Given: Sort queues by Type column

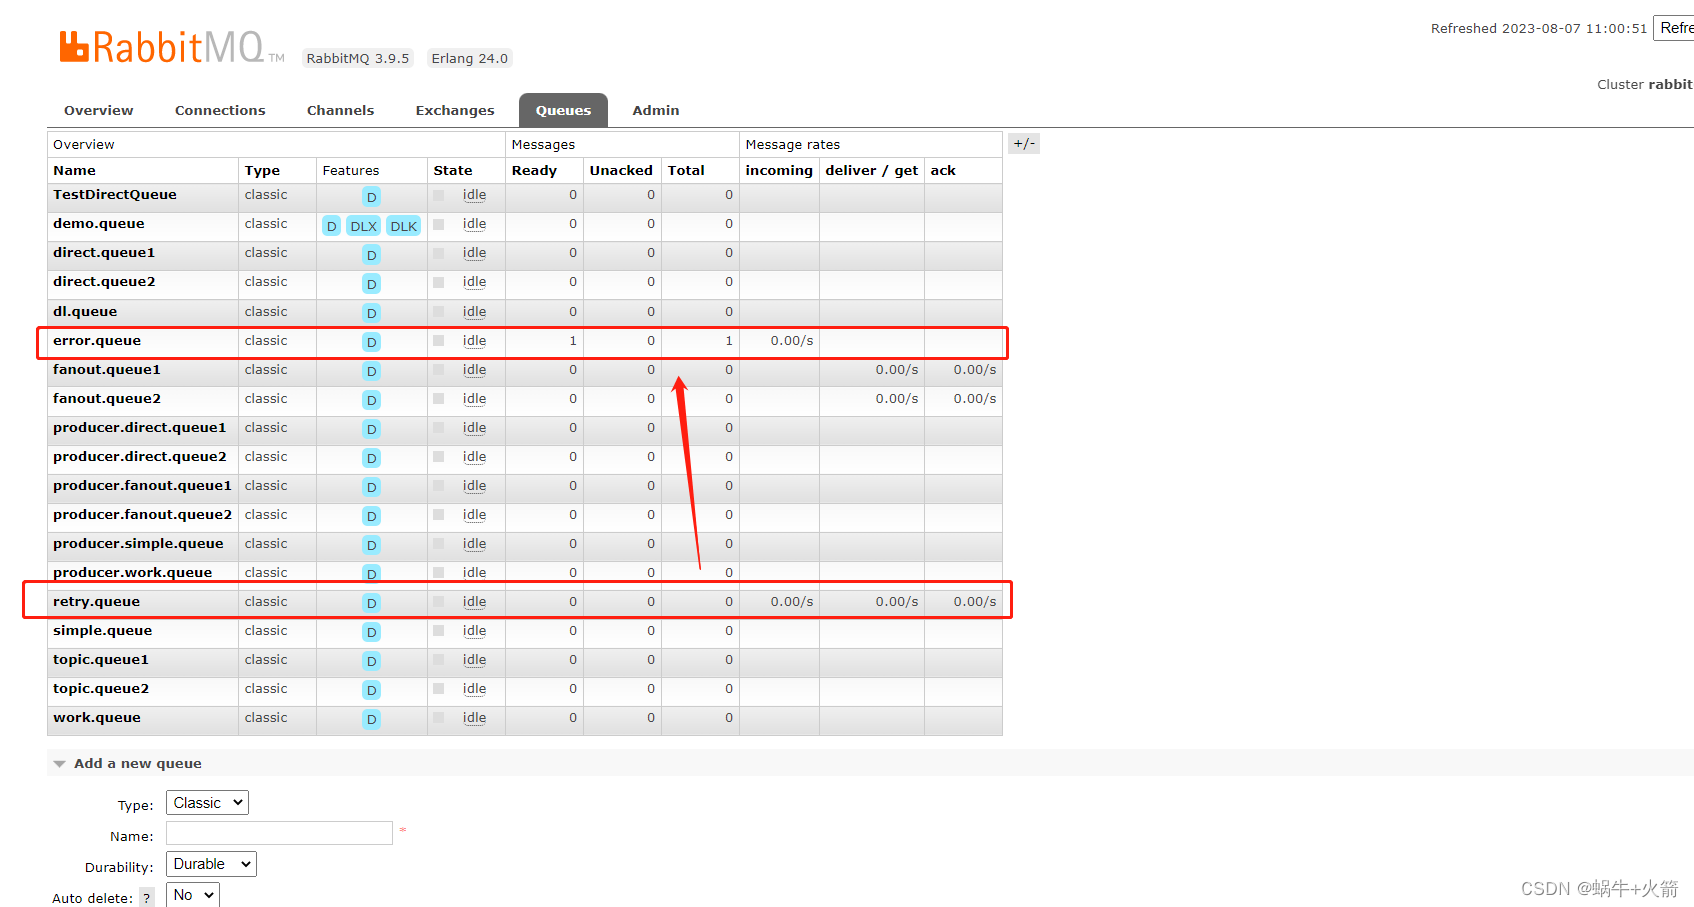Looking at the screenshot, I should [262, 171].
